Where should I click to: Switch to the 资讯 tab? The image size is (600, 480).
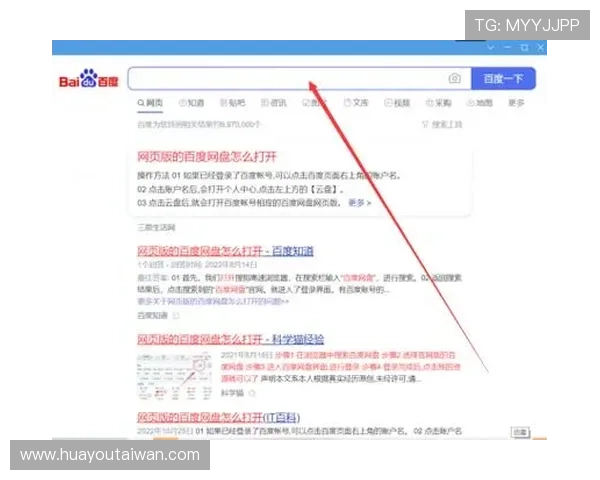point(273,103)
